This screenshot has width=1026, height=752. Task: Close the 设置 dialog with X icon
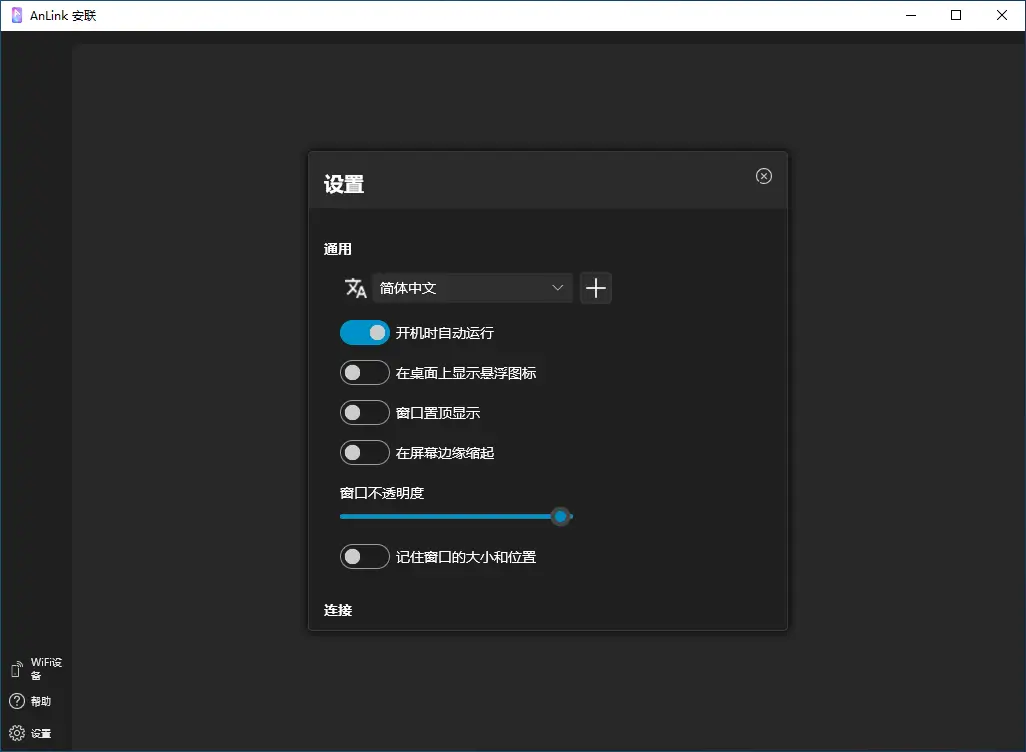point(764,176)
